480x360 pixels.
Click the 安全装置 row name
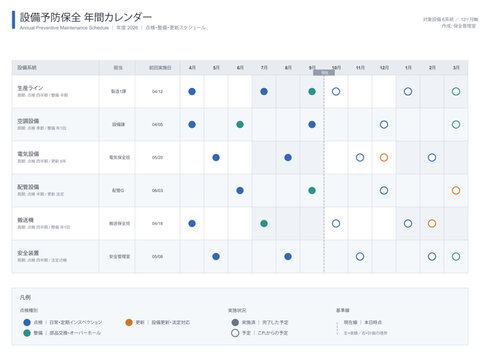pos(28,253)
